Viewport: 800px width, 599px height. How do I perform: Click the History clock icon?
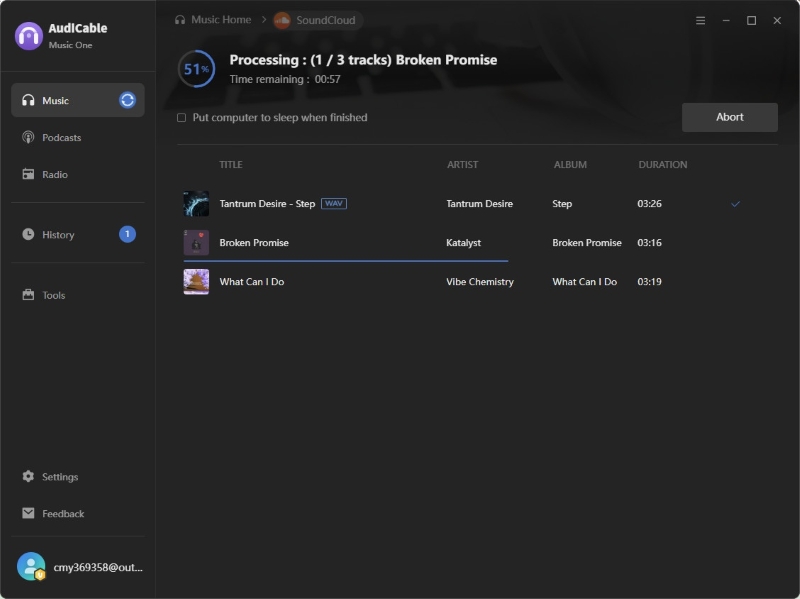tap(28, 234)
